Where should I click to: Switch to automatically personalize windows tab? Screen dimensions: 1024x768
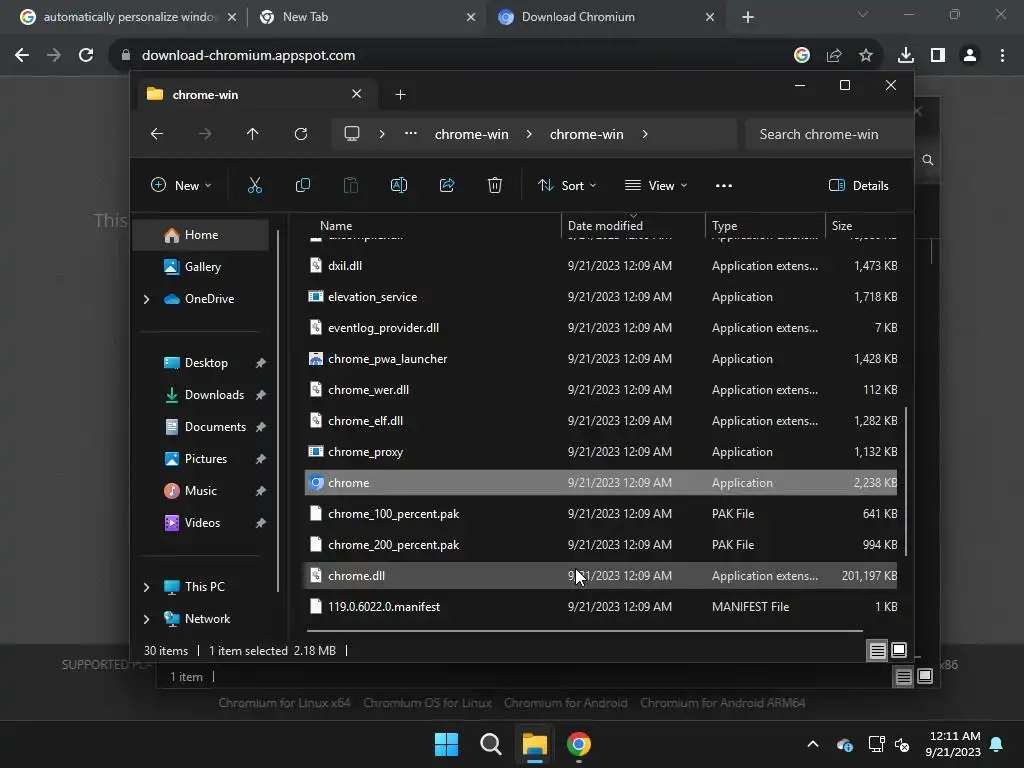coord(128,17)
